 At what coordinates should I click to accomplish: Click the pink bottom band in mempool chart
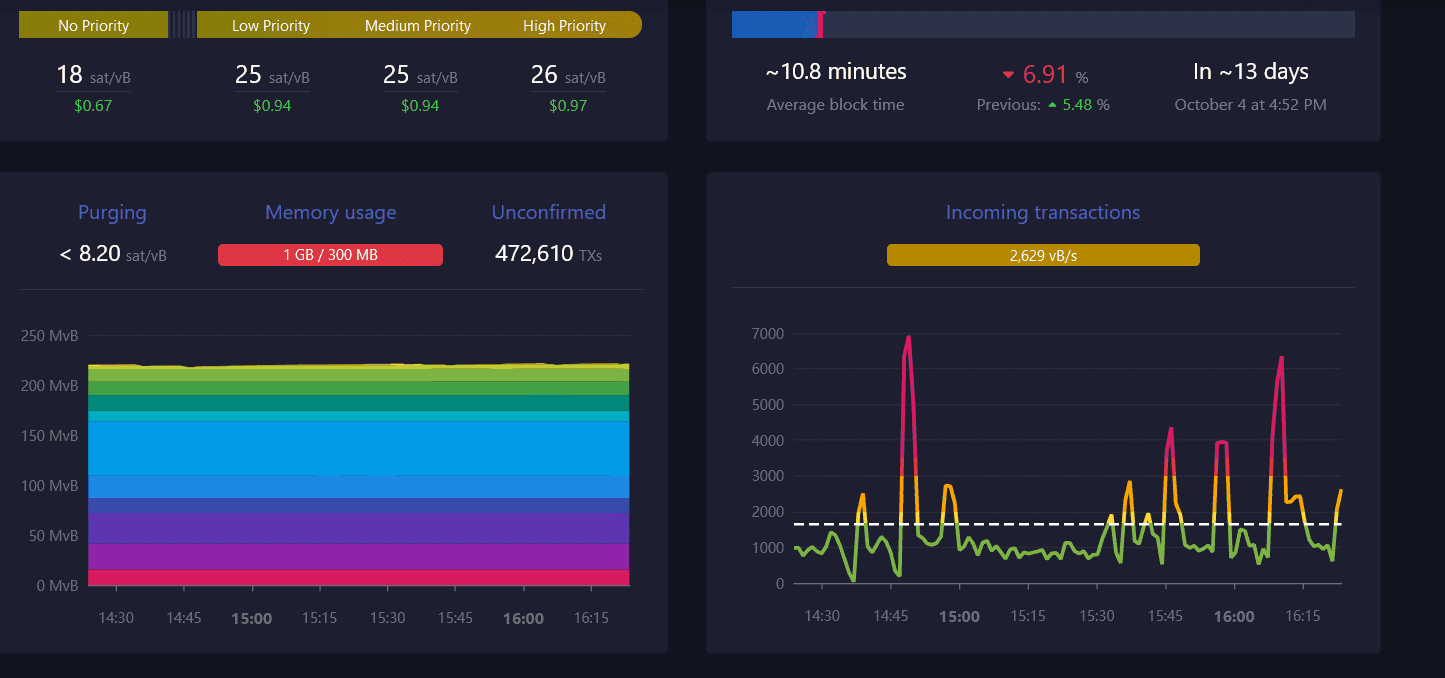pyautogui.click(x=358, y=577)
